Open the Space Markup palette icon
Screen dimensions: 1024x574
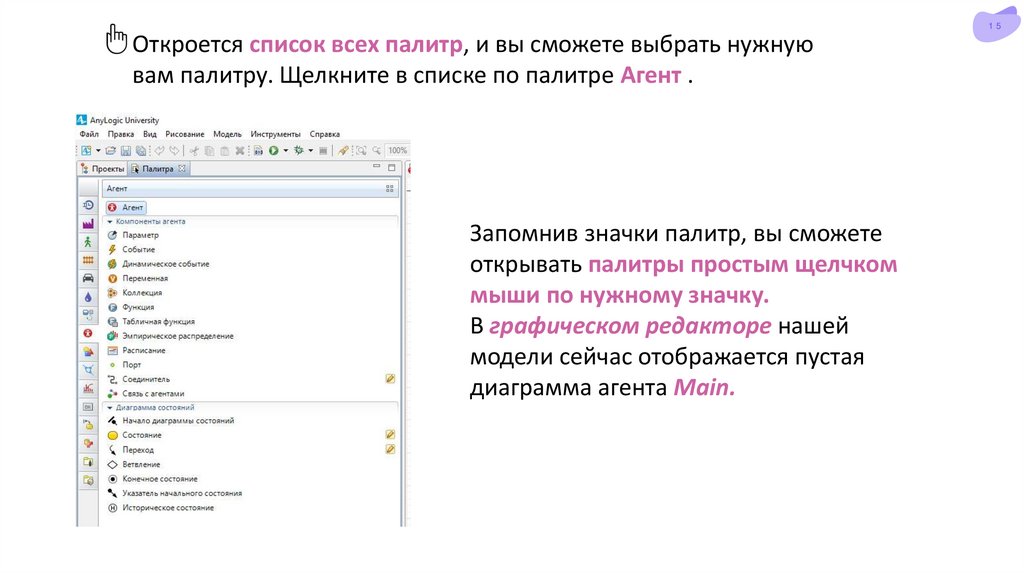[x=88, y=370]
